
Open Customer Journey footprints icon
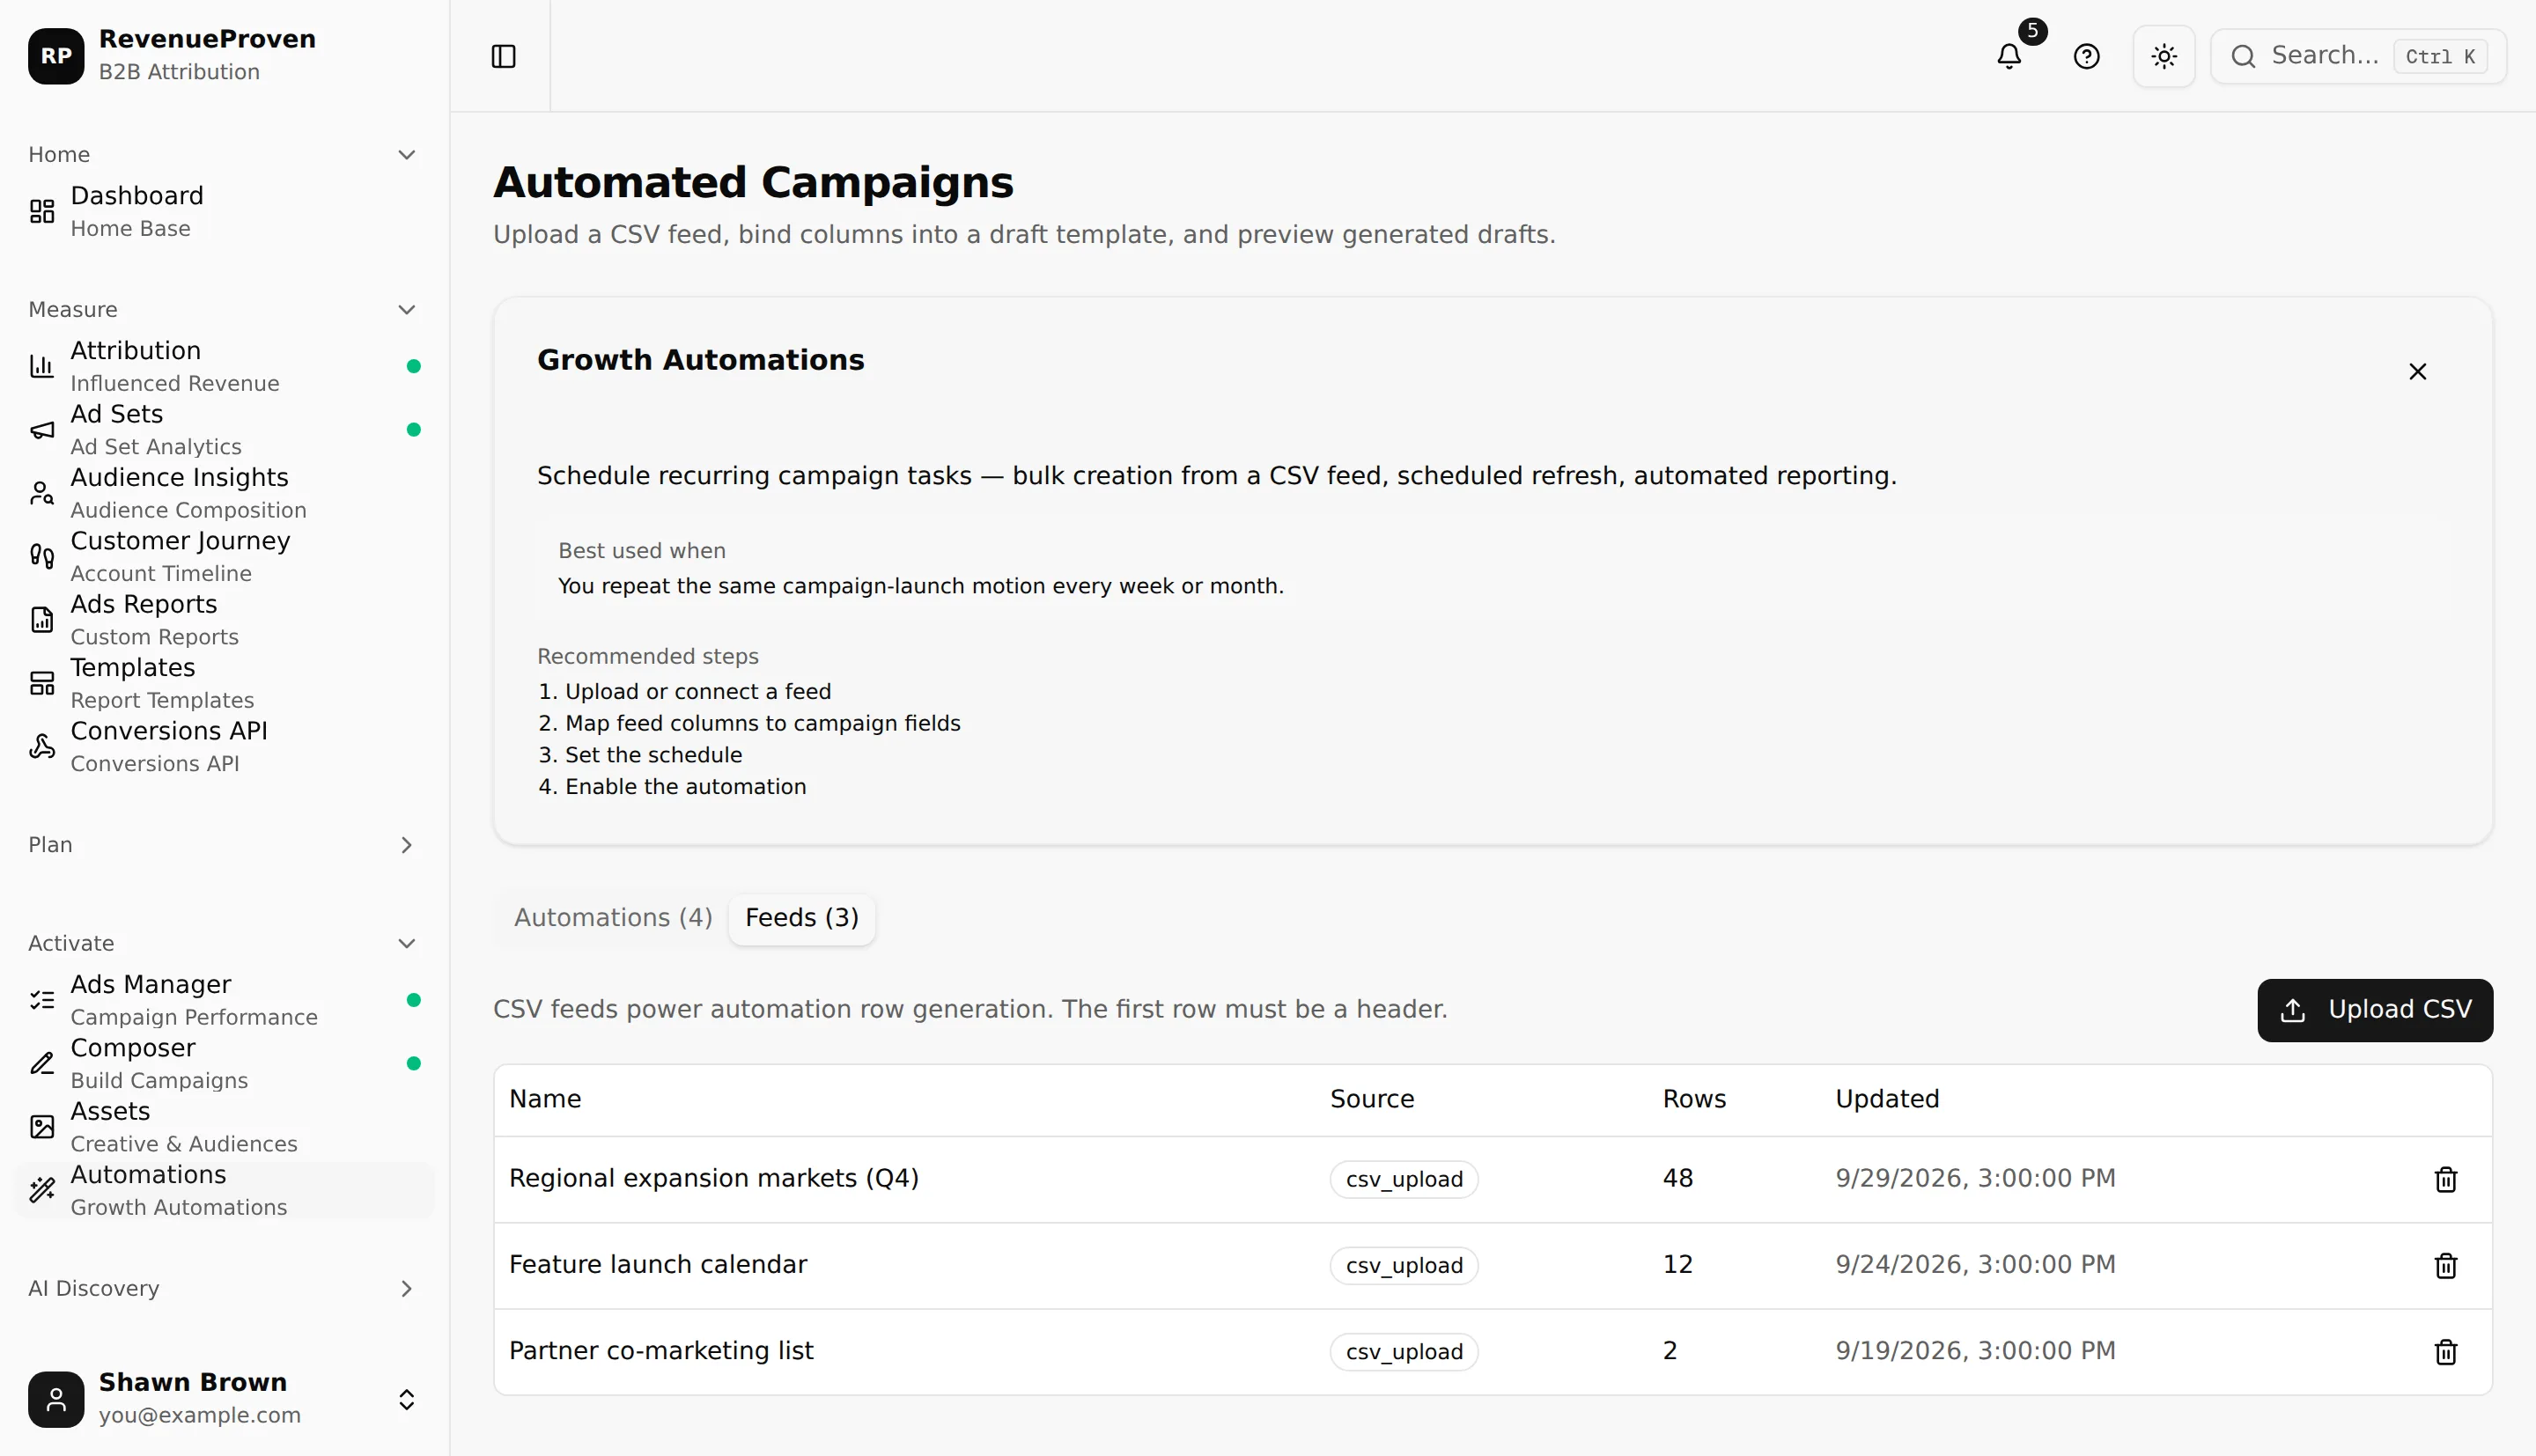(x=42, y=556)
